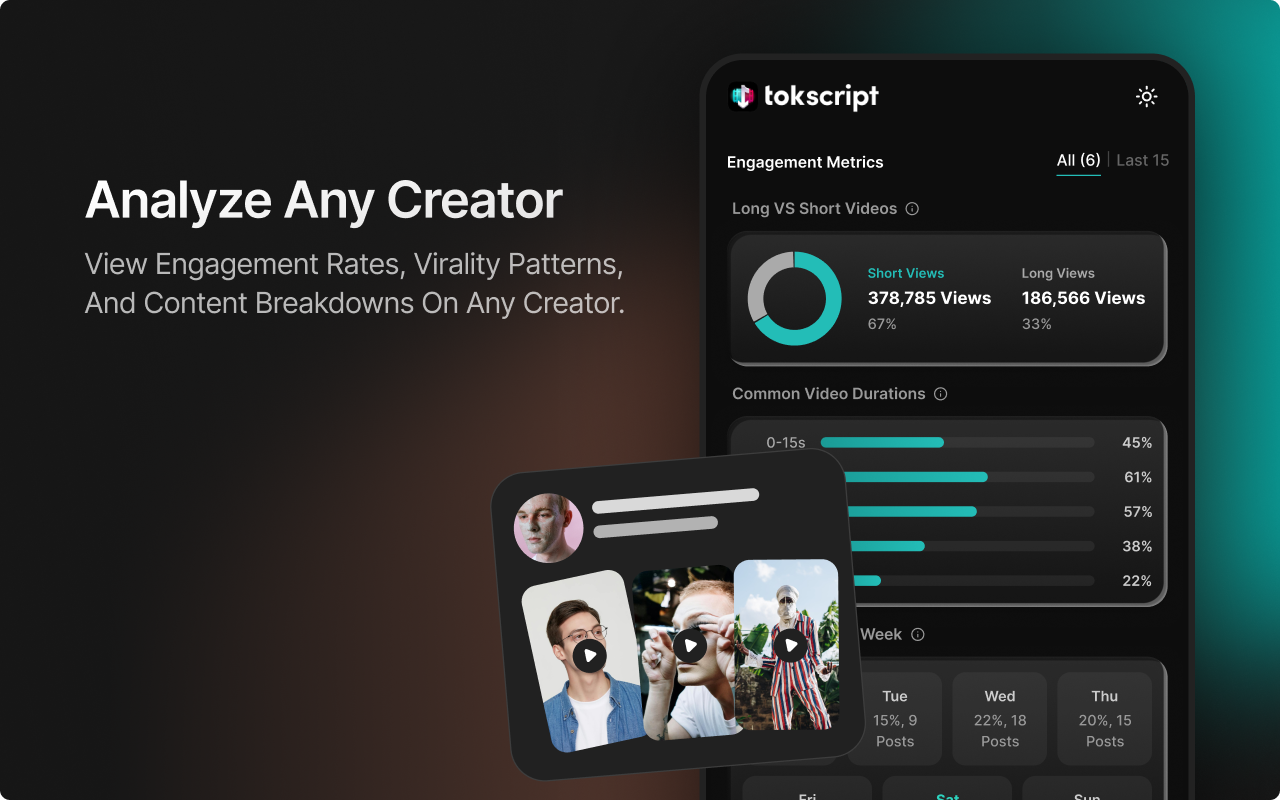Click the 61% duration progress bar
The image size is (1280, 800).
[x=969, y=477]
